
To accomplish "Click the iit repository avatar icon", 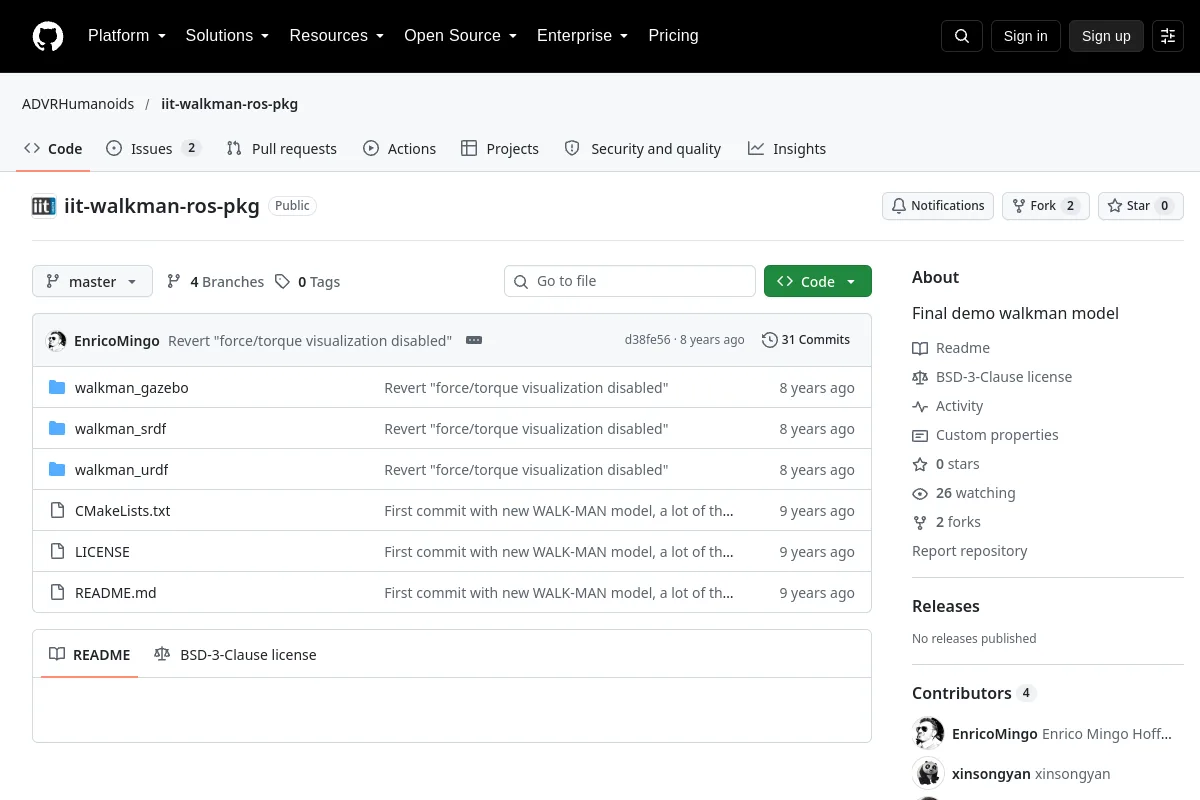I will tap(44, 206).
